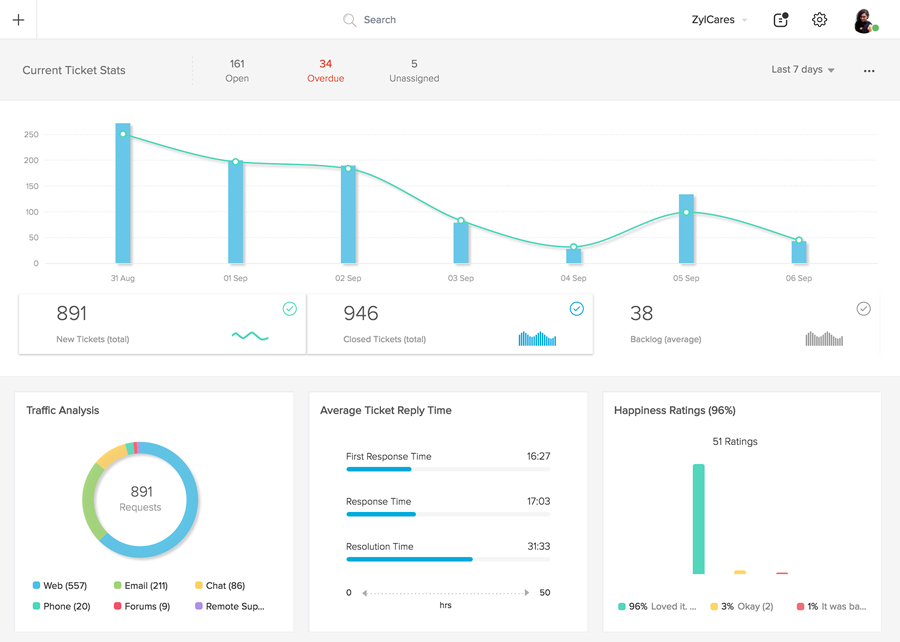900x642 pixels.
Task: Toggle the Backlog average checkmark
Action: [864, 309]
